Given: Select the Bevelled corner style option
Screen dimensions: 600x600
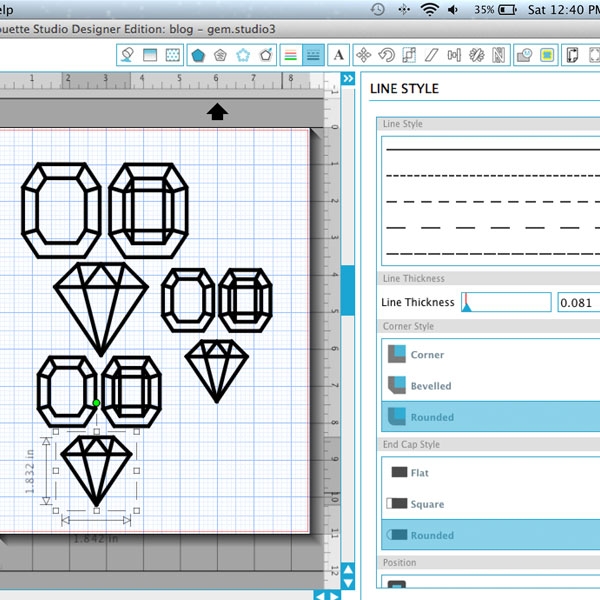Looking at the screenshot, I should coord(491,385).
